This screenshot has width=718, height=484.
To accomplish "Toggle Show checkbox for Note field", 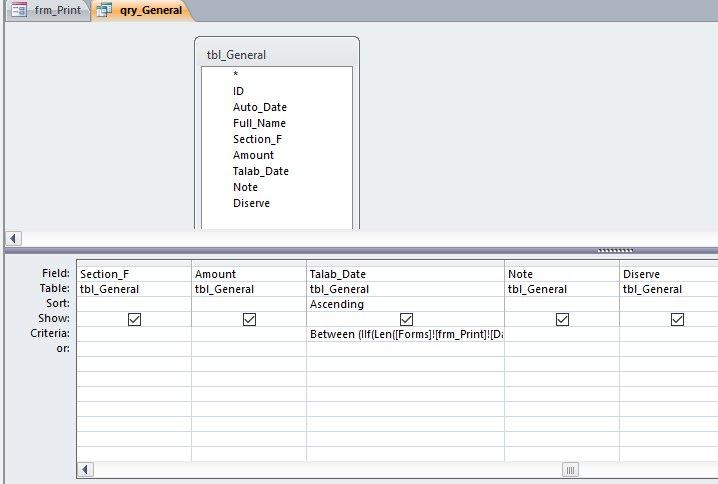I will click(x=562, y=319).
